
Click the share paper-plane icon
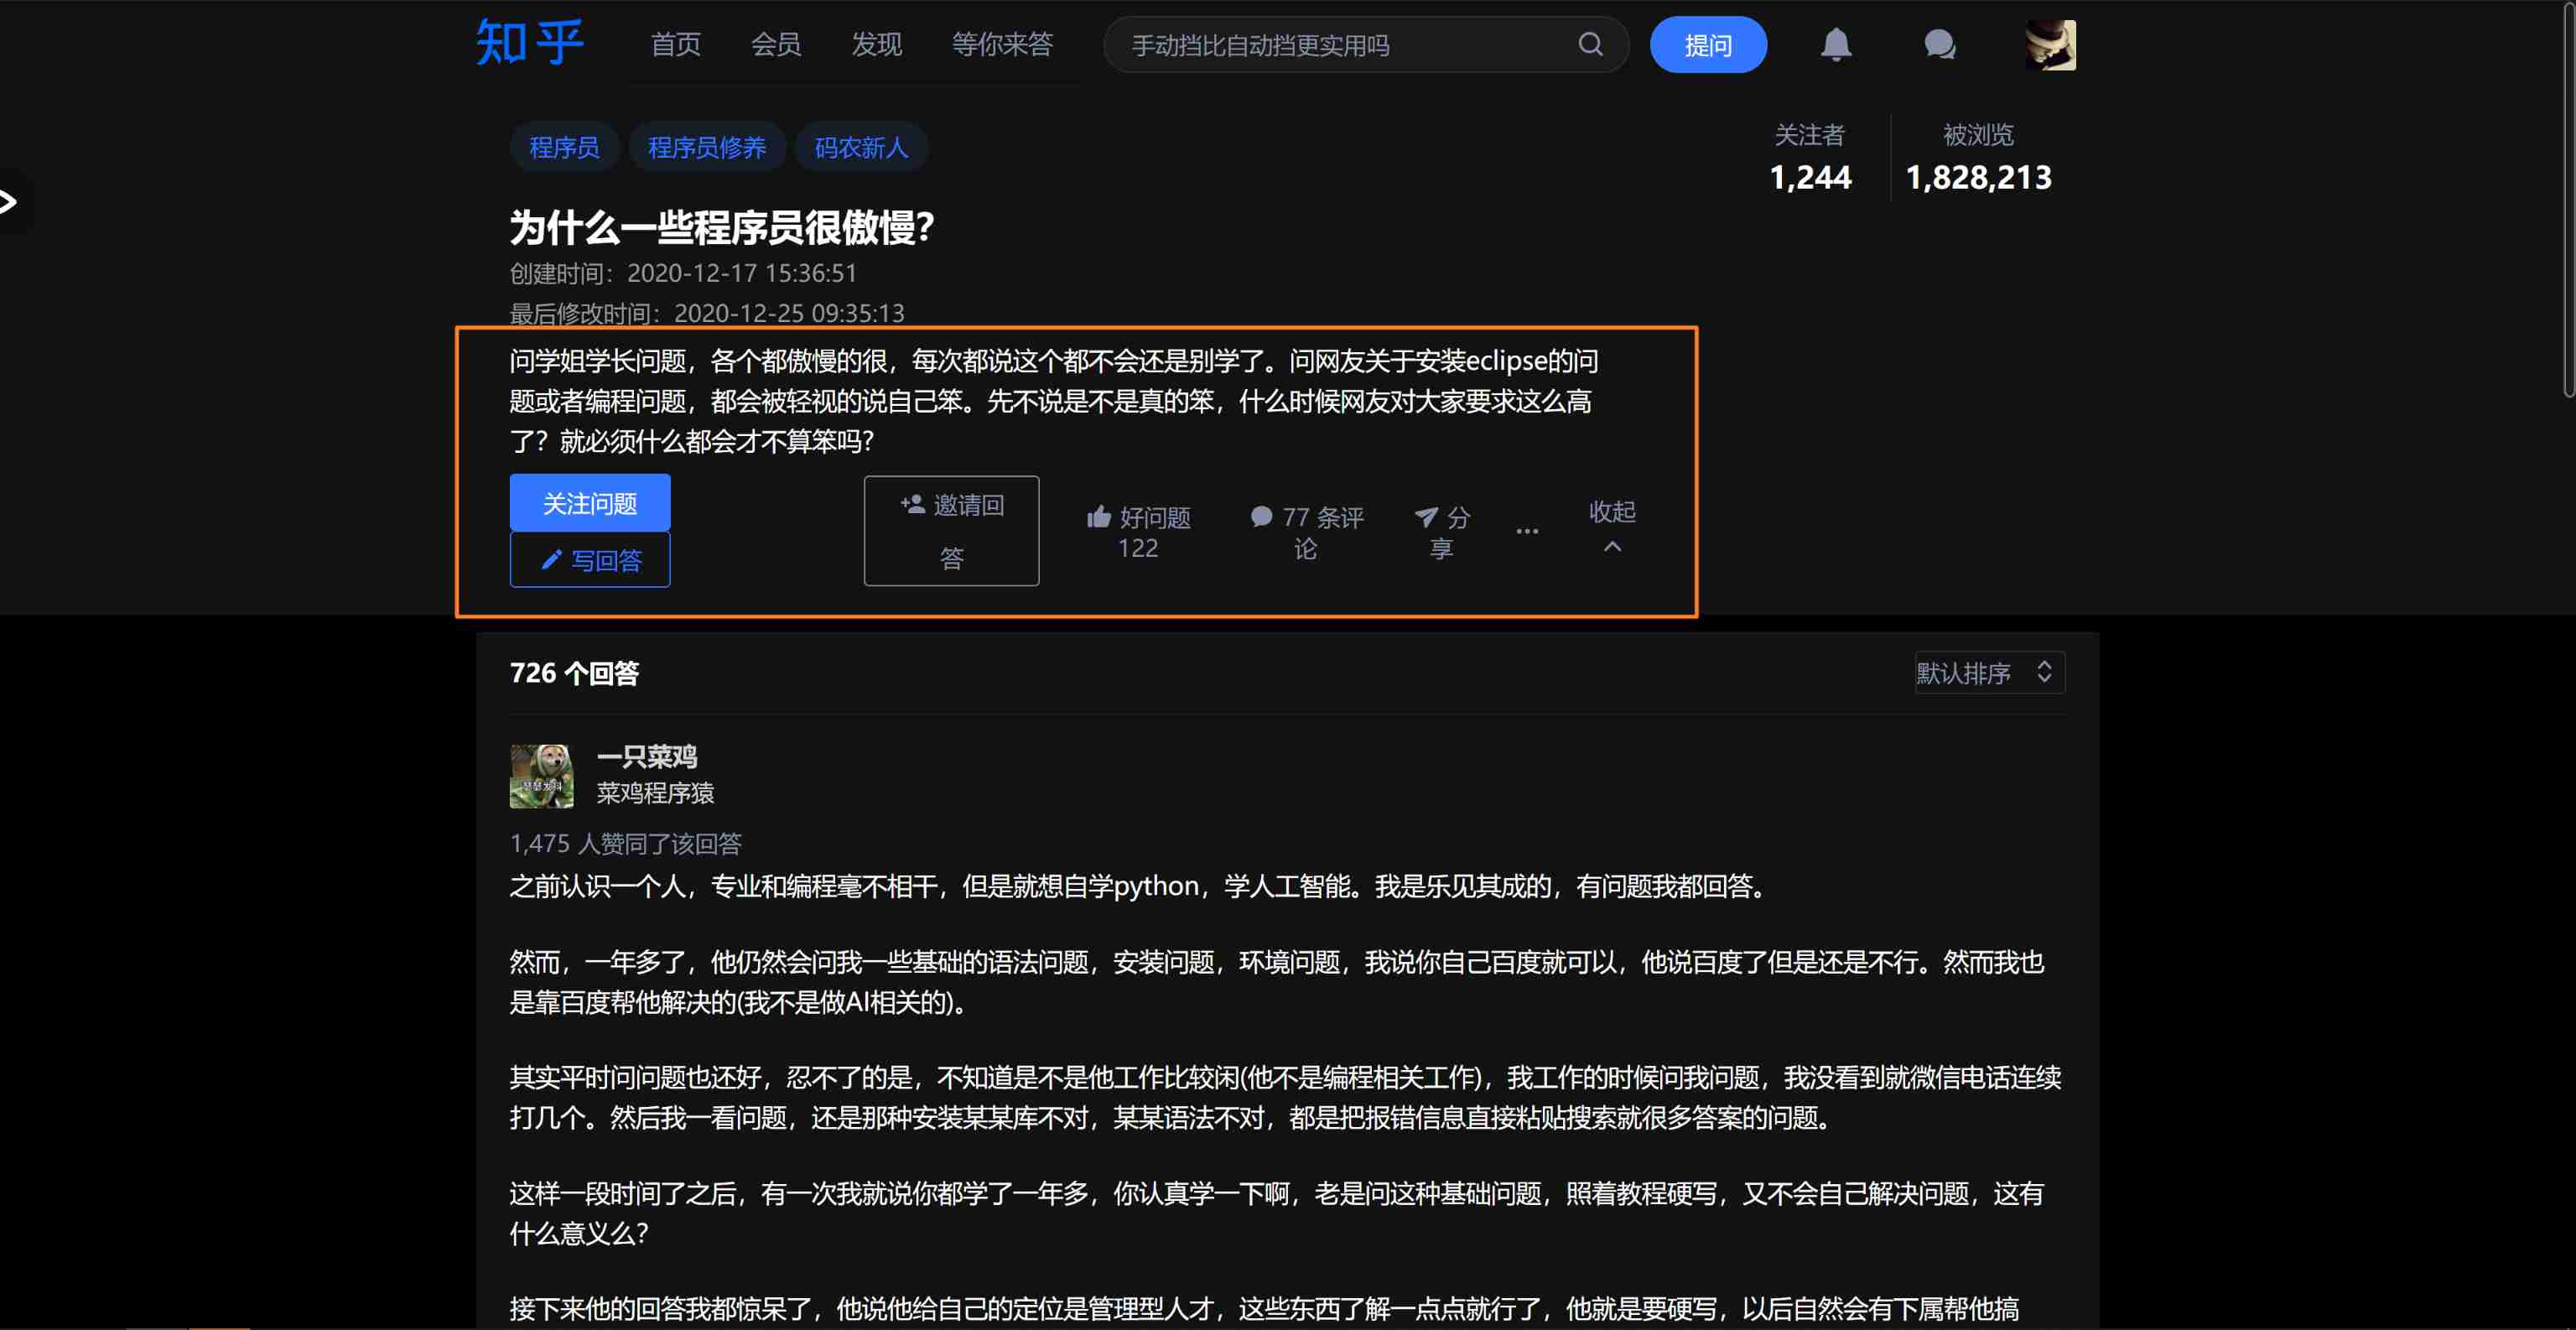click(x=1426, y=516)
